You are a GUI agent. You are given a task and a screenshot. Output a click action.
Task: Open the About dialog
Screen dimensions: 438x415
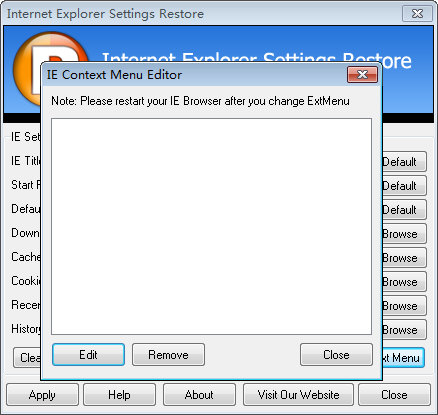tap(199, 395)
